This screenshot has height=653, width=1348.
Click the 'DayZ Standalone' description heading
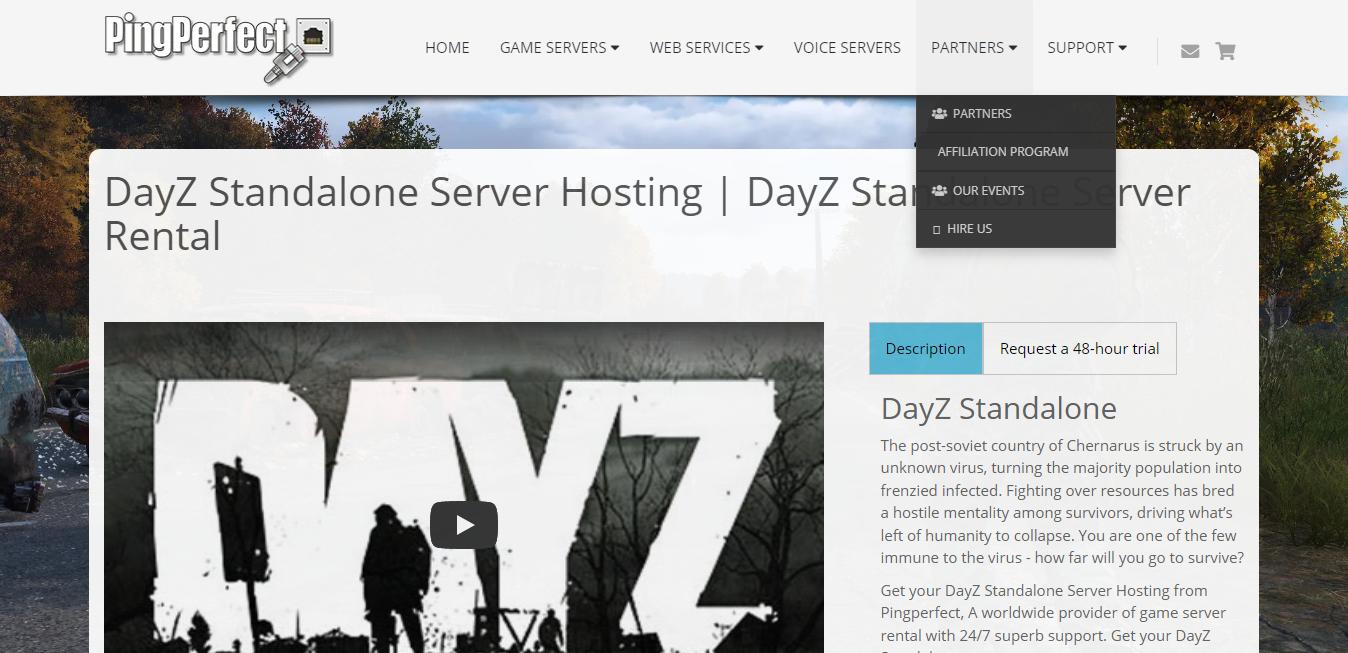pyautogui.click(x=999, y=408)
